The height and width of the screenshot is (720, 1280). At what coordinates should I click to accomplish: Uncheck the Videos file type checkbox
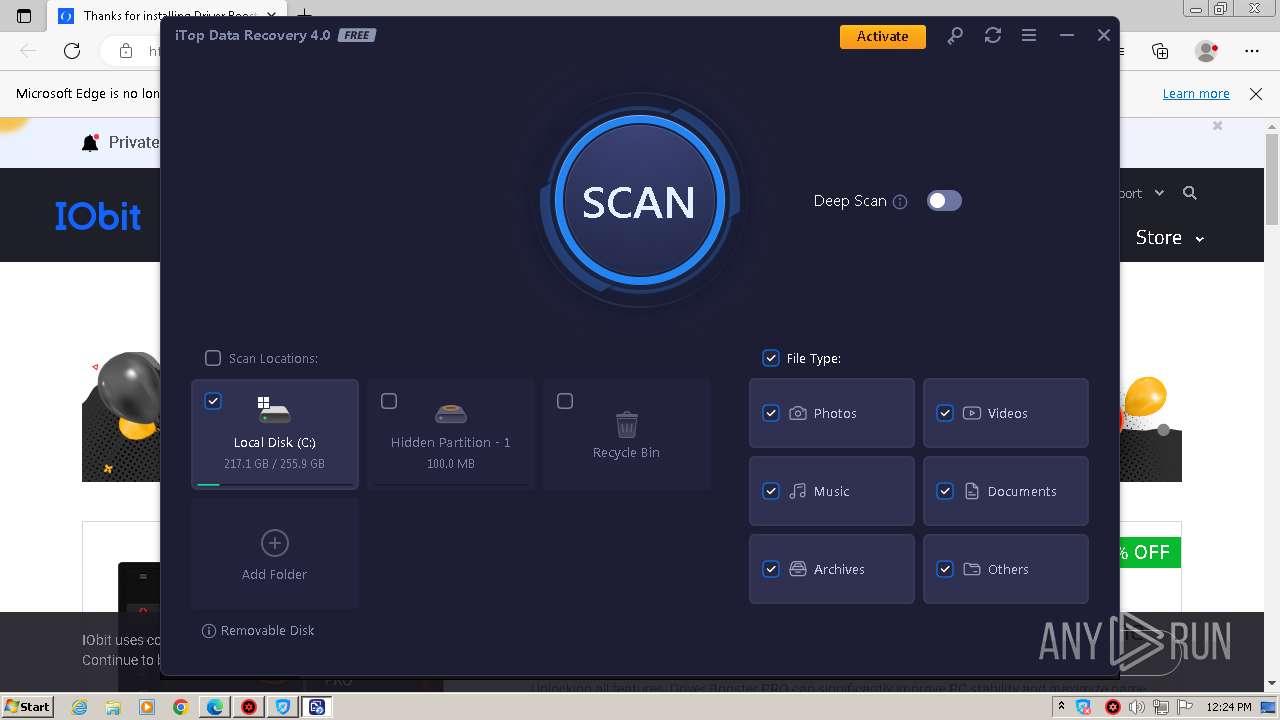tap(945, 413)
